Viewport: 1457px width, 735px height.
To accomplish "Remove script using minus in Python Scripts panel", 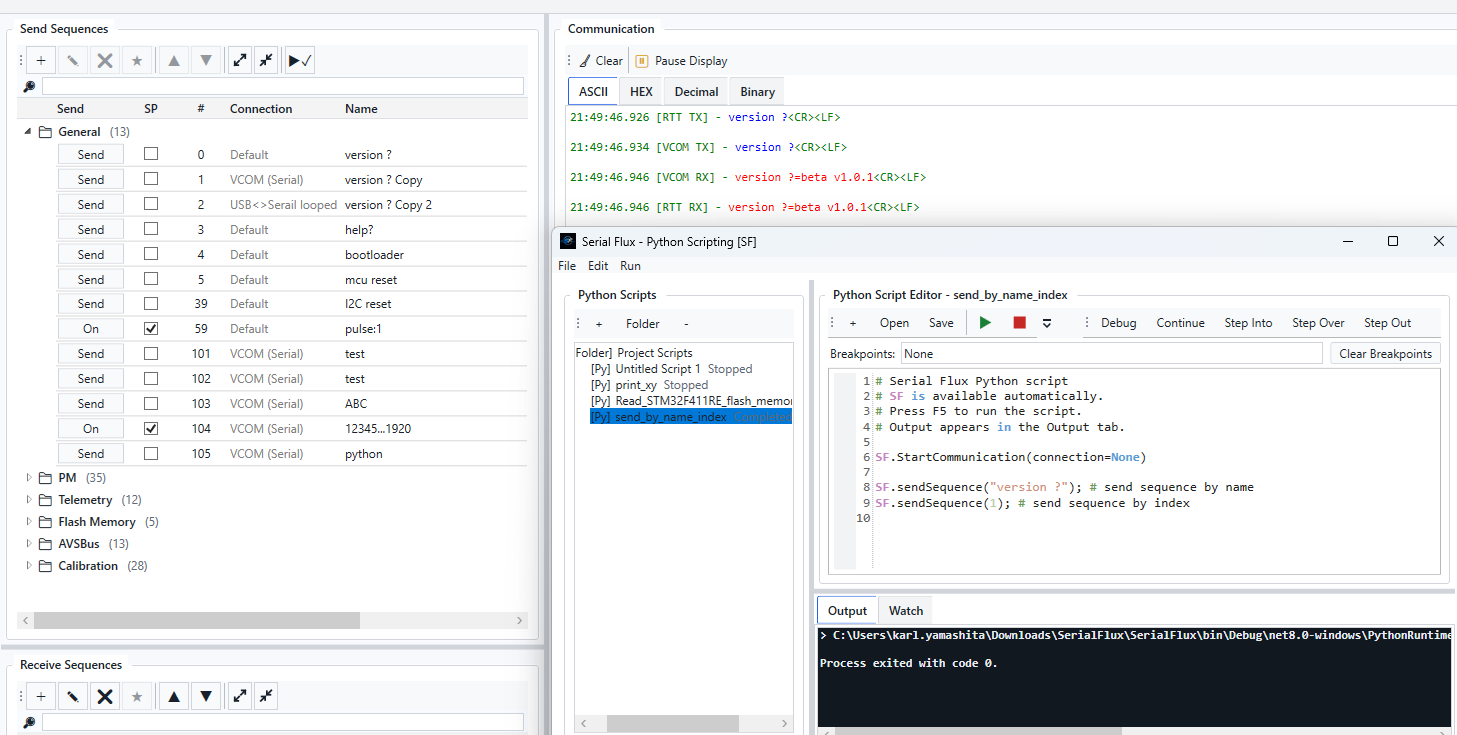I will point(685,324).
